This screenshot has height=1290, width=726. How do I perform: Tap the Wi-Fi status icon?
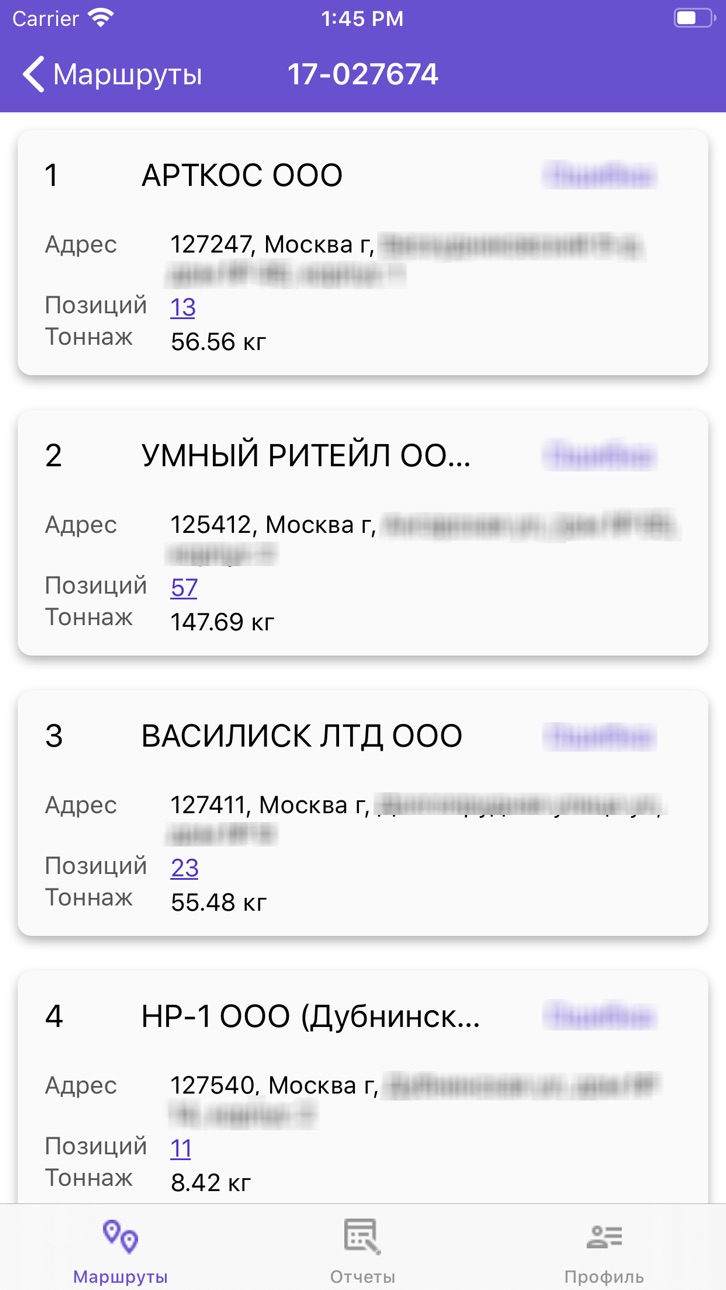[100, 18]
